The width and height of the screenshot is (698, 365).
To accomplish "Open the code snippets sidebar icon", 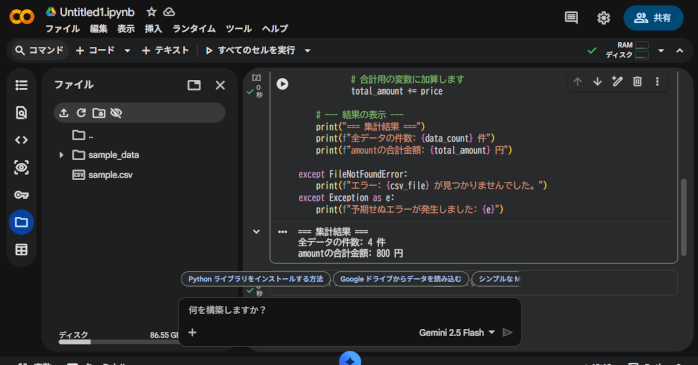I will click(21, 140).
